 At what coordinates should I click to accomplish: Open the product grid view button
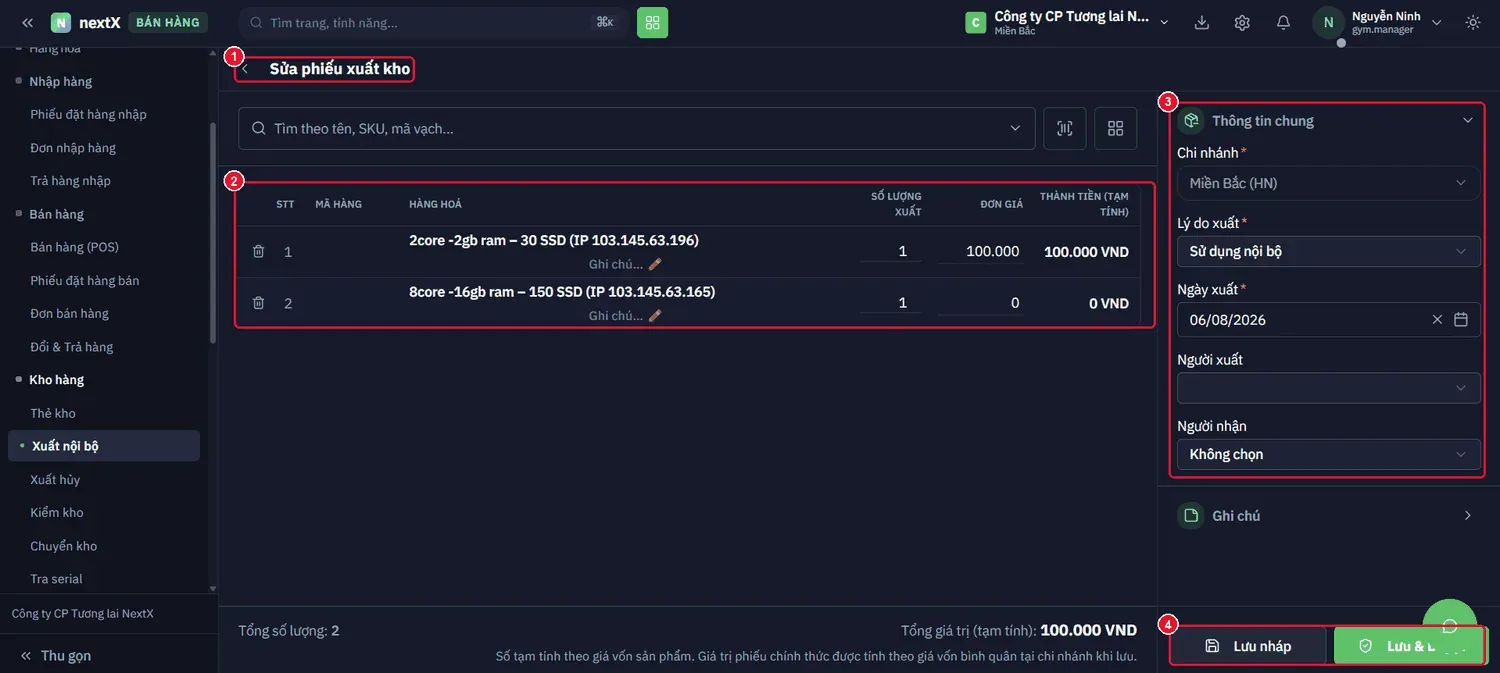(x=1116, y=128)
